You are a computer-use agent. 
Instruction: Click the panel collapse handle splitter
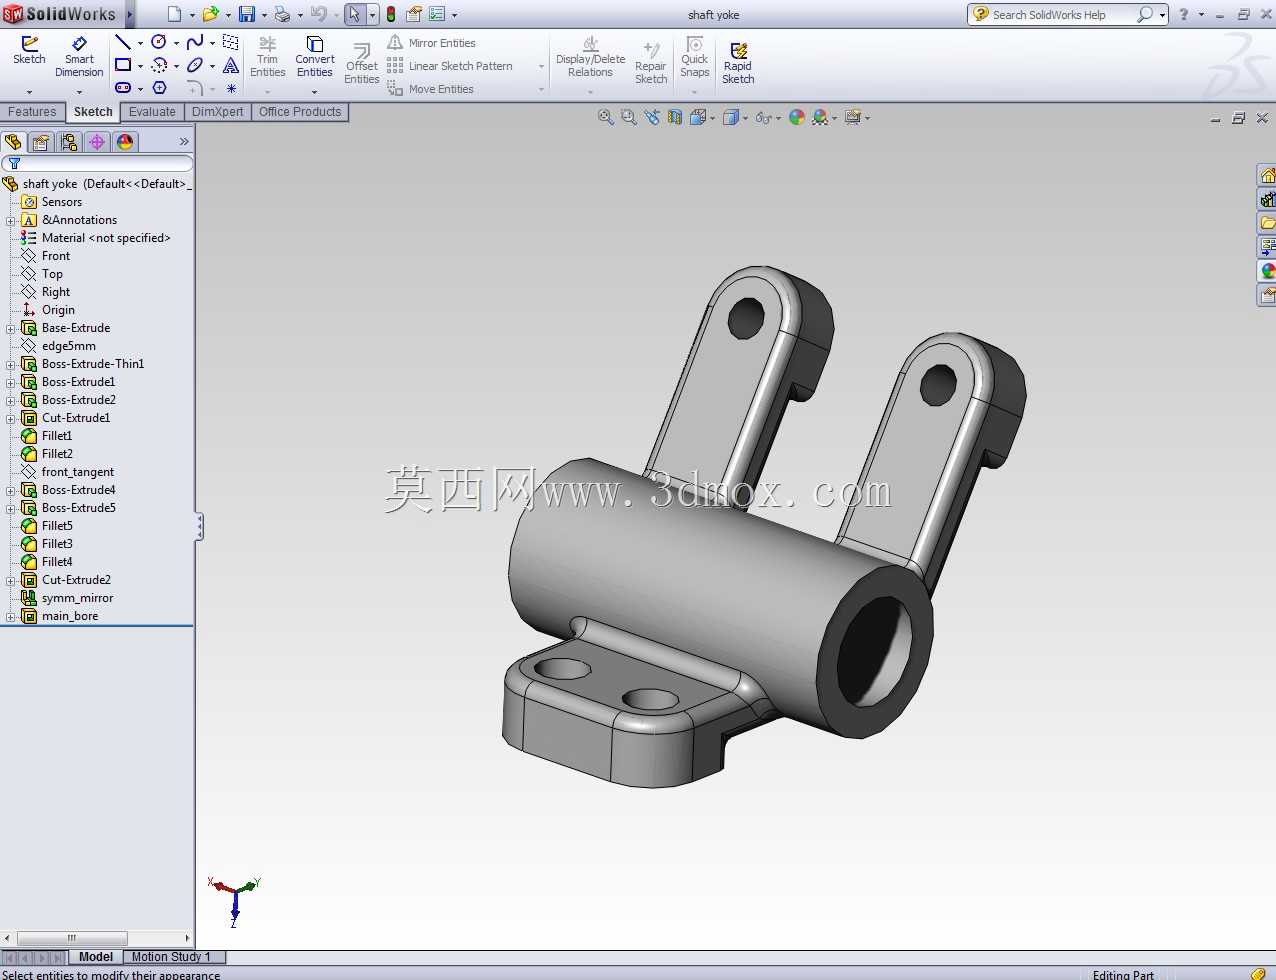(199, 527)
